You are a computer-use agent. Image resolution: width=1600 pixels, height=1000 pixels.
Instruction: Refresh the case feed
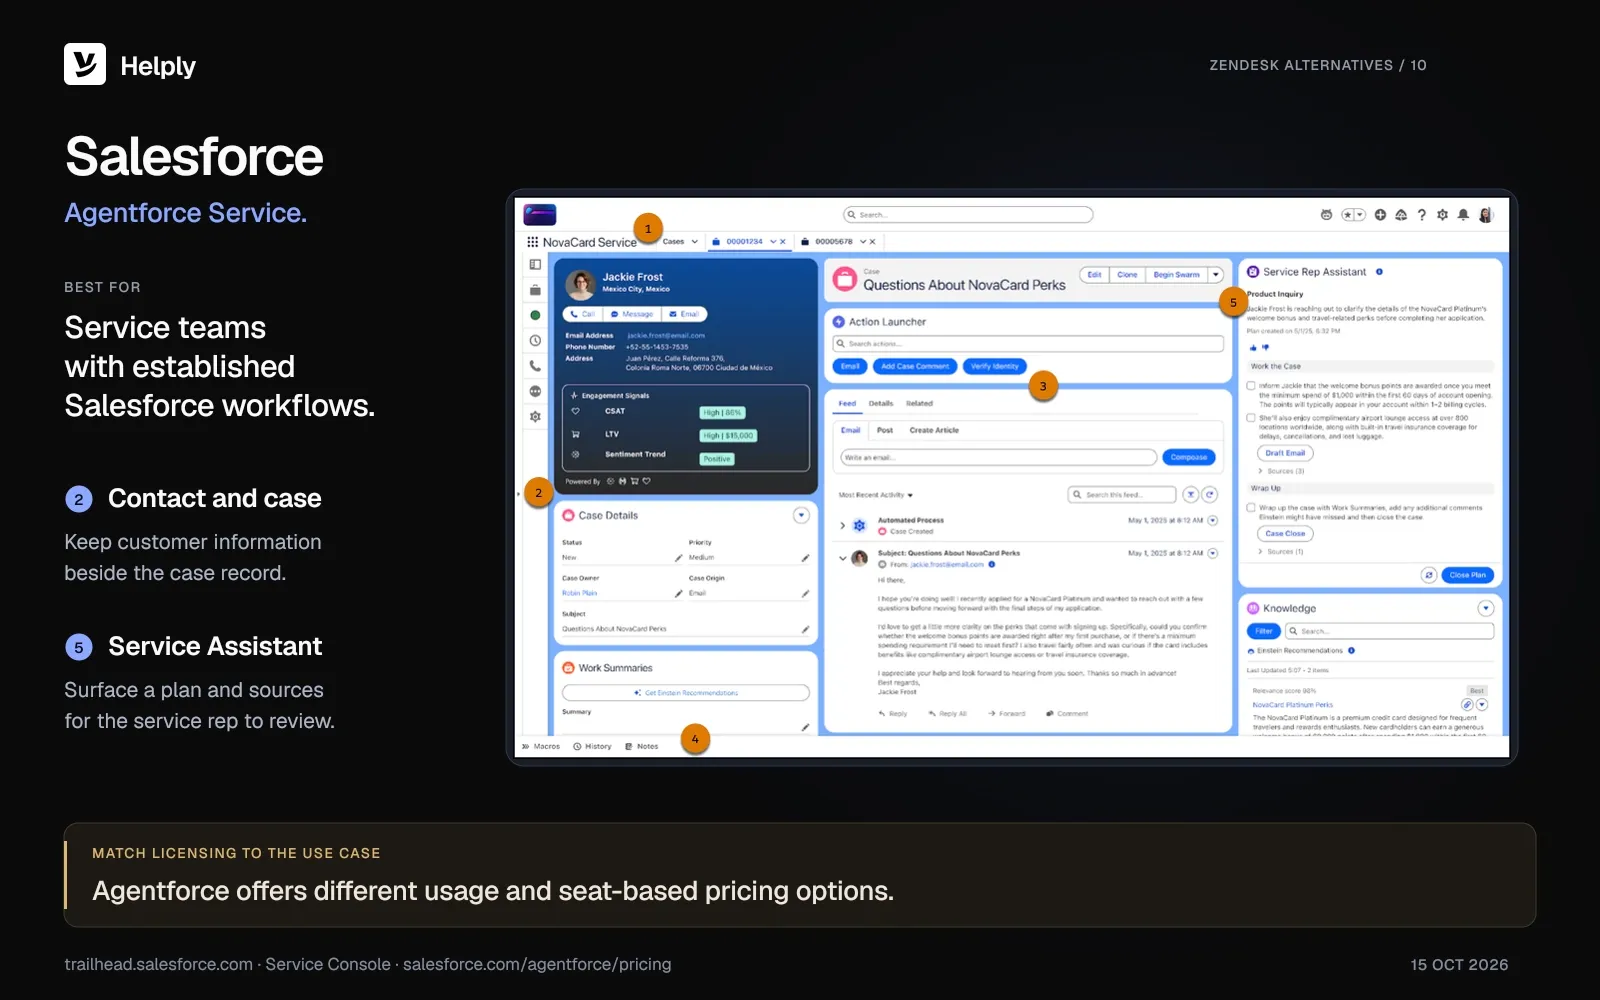(1210, 494)
